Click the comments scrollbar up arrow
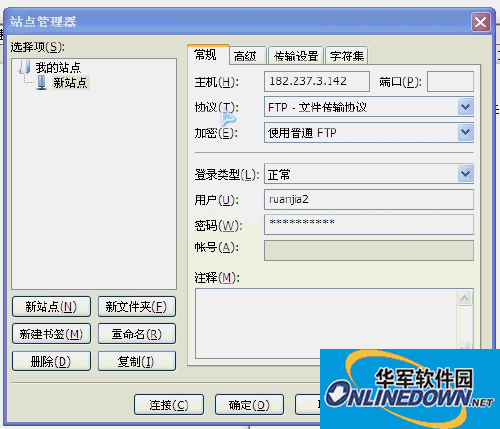The width and height of the screenshot is (500, 429). coord(465,298)
